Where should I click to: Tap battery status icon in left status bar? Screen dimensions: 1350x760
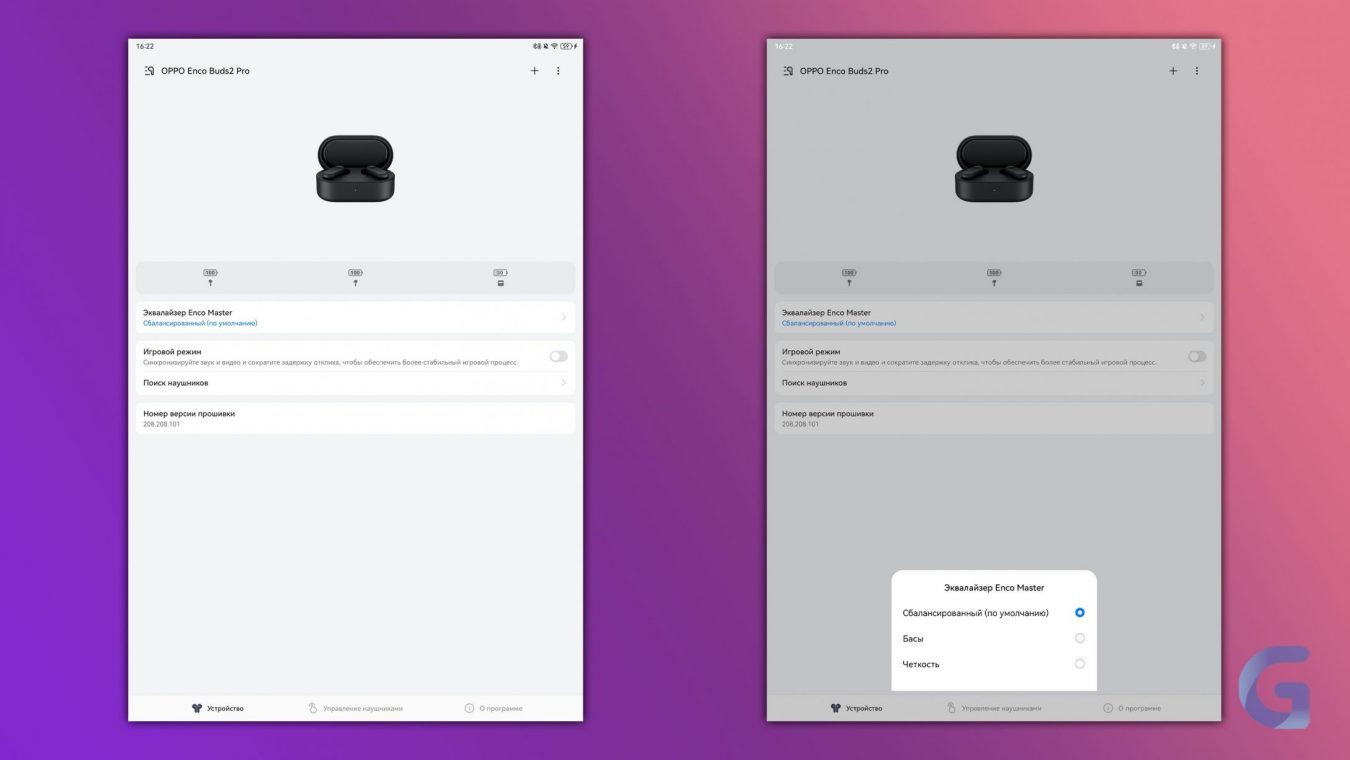click(568, 46)
